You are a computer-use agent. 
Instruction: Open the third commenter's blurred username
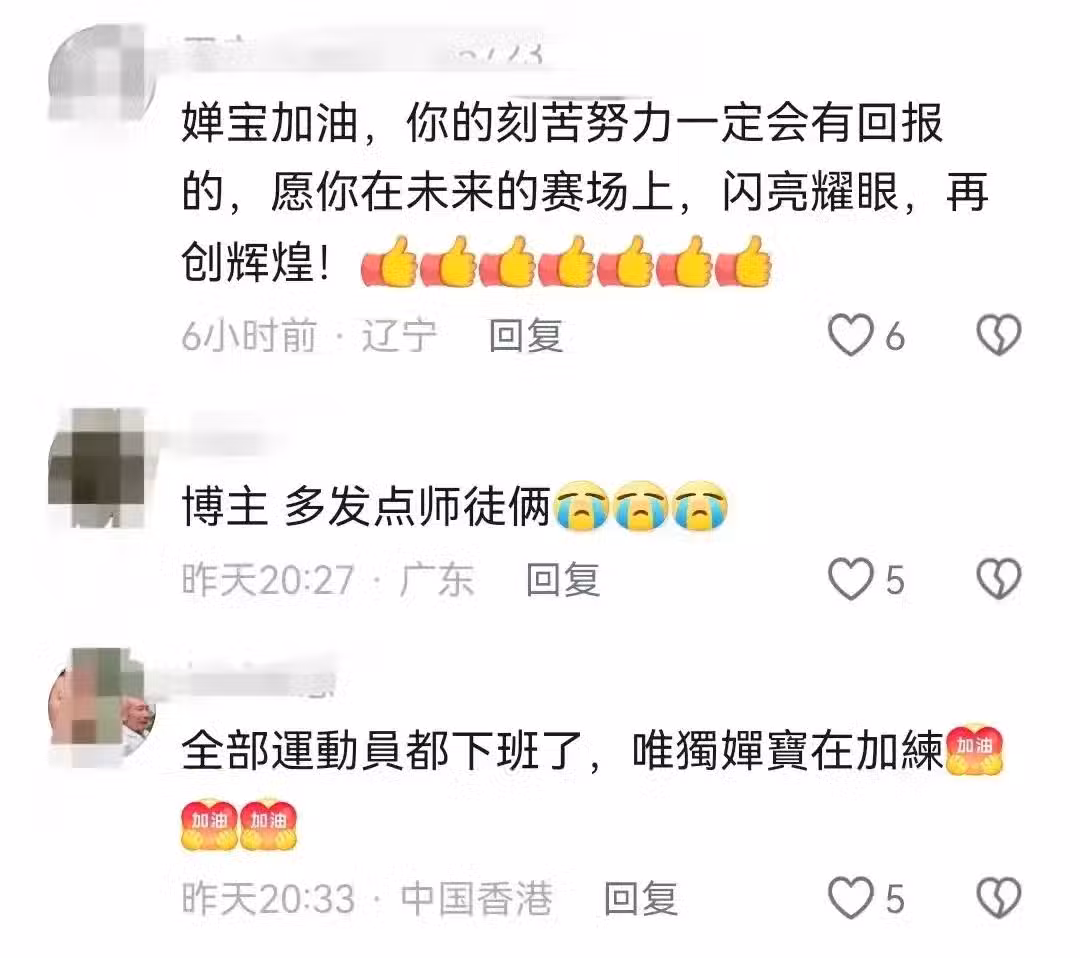click(259, 678)
